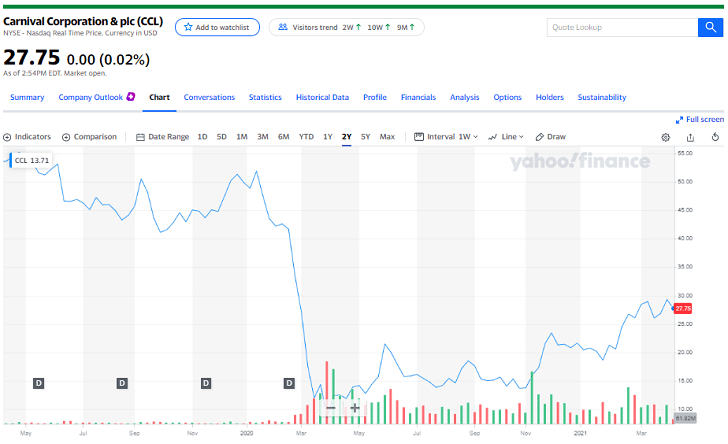The height and width of the screenshot is (444, 728).
Task: Add an indicator via Indicators button
Action: click(27, 137)
